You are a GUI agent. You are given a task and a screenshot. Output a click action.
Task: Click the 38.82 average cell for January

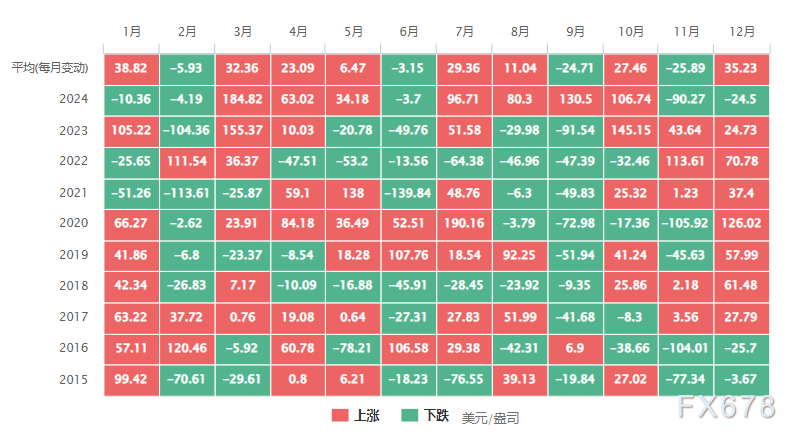point(132,68)
